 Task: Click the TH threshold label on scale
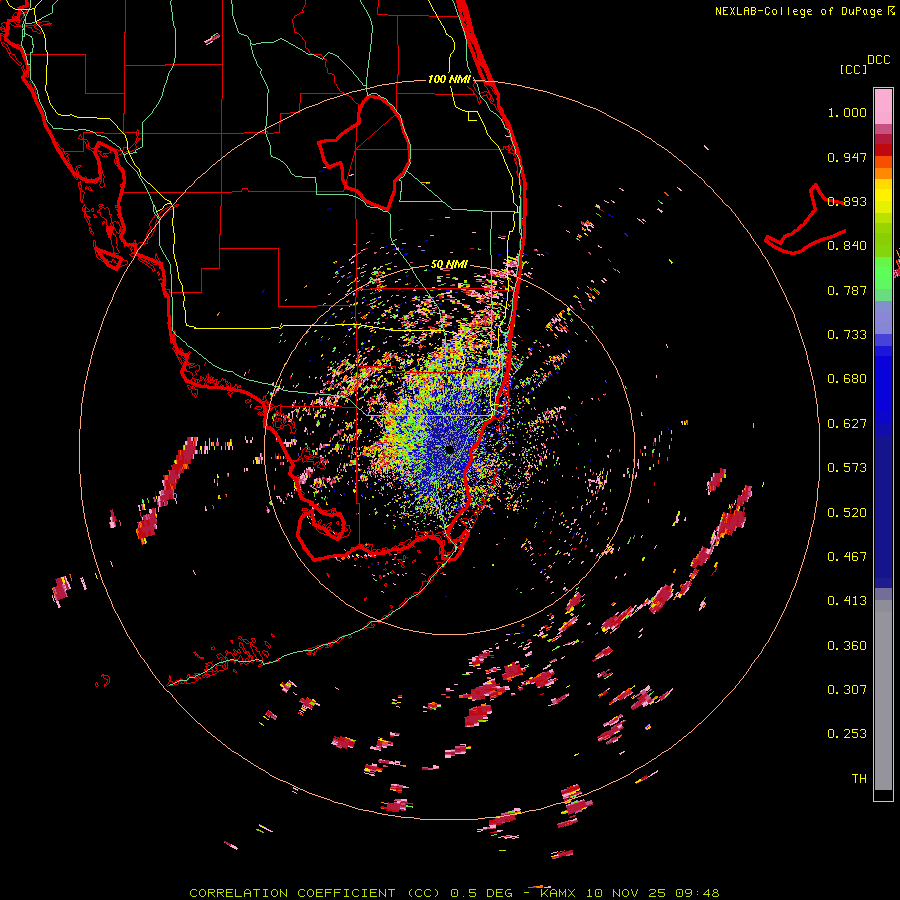859,779
